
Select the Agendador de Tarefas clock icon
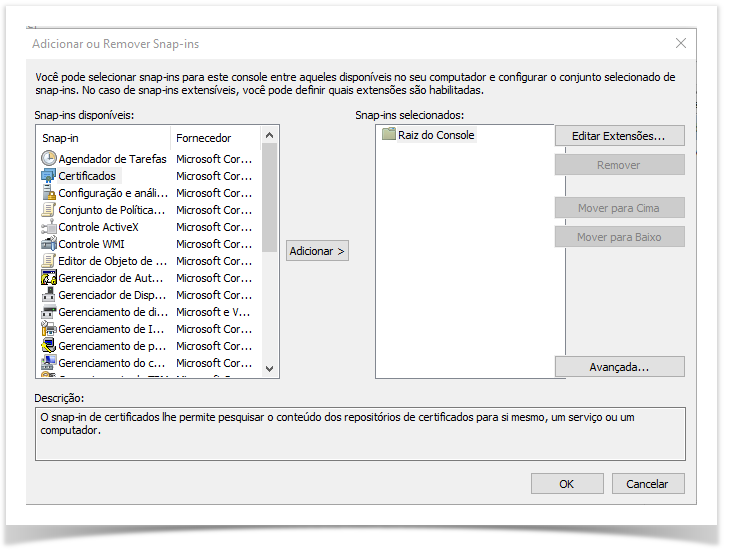coord(49,158)
